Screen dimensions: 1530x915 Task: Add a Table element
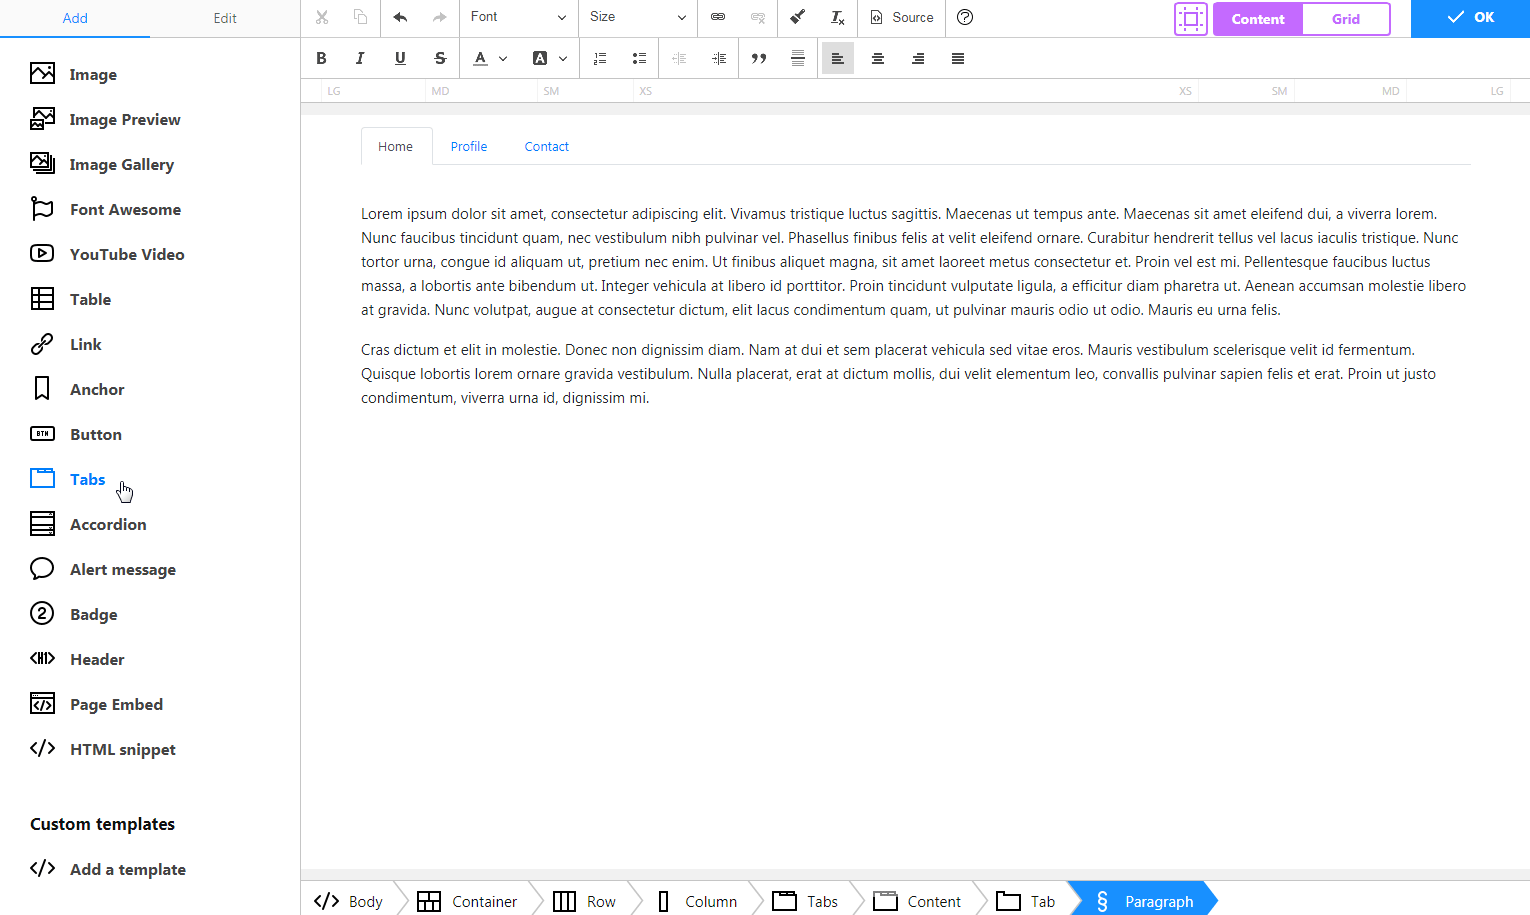click(x=70, y=299)
